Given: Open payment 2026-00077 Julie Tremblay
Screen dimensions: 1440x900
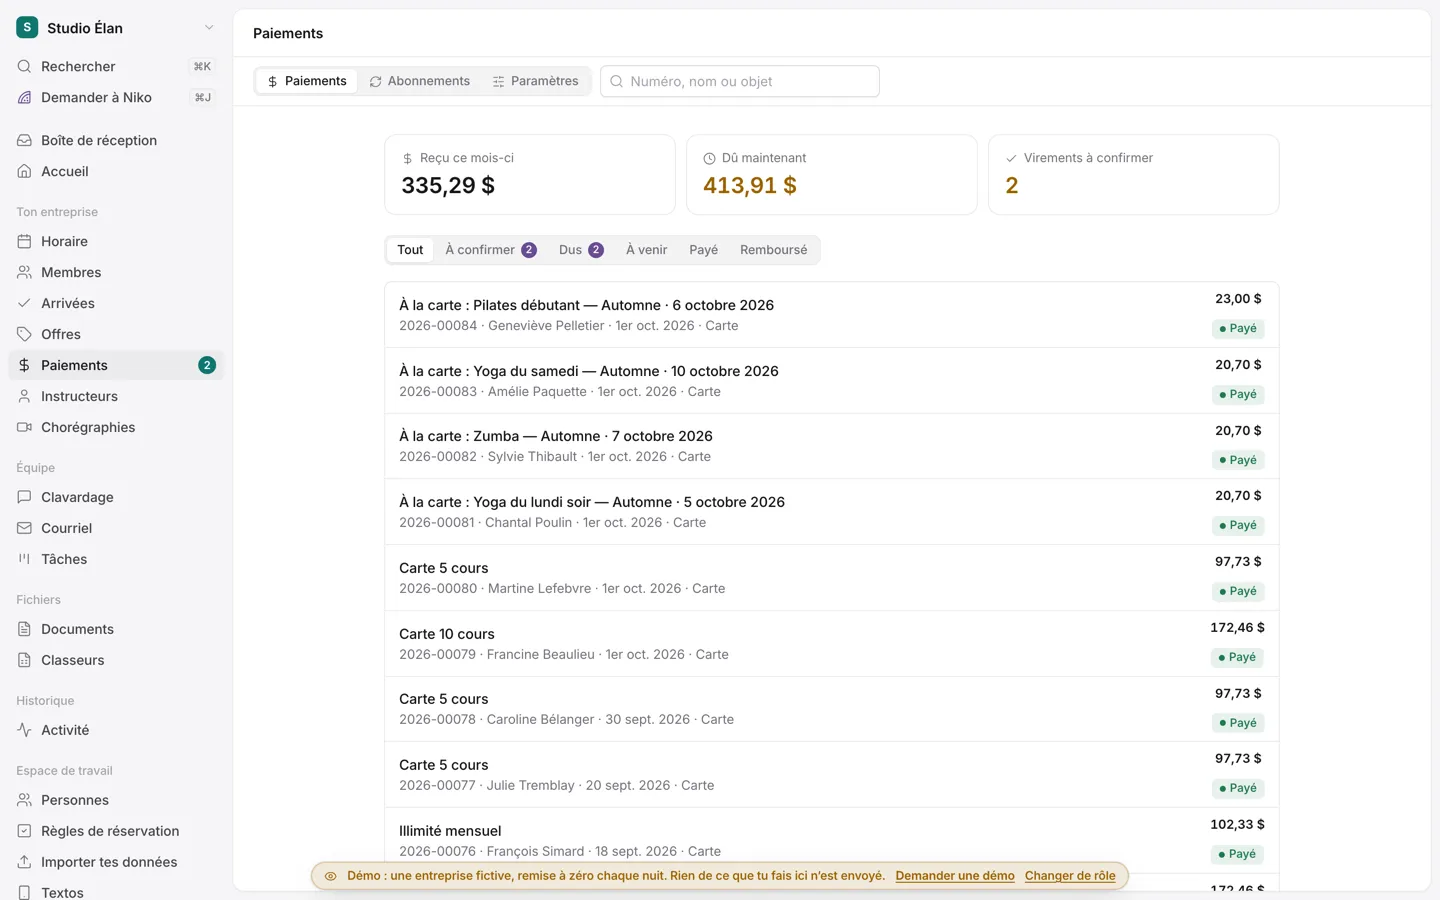Looking at the screenshot, I should point(831,775).
